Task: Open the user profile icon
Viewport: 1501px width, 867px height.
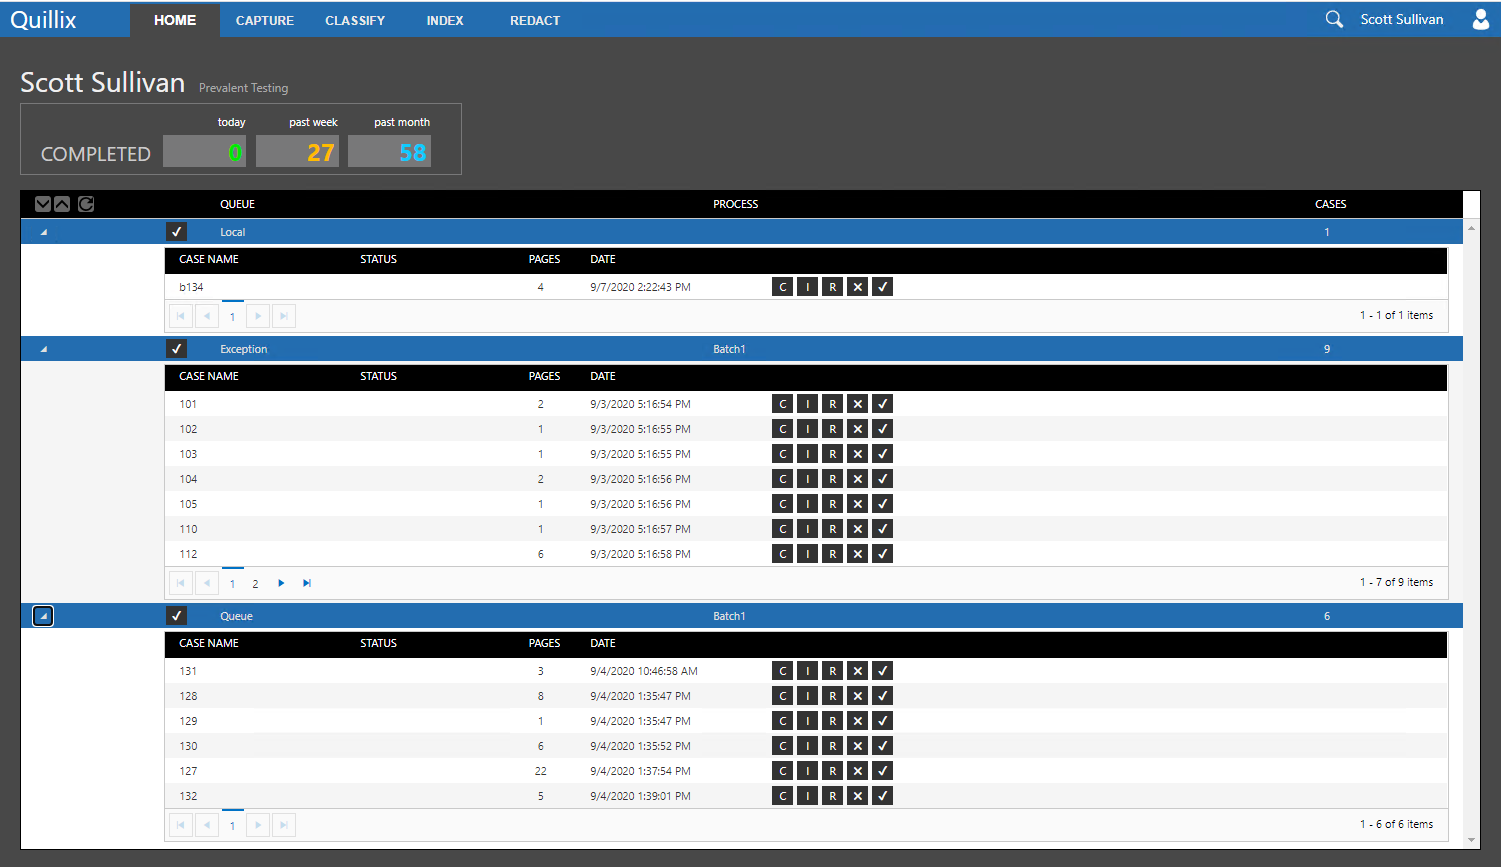Action: [x=1481, y=19]
